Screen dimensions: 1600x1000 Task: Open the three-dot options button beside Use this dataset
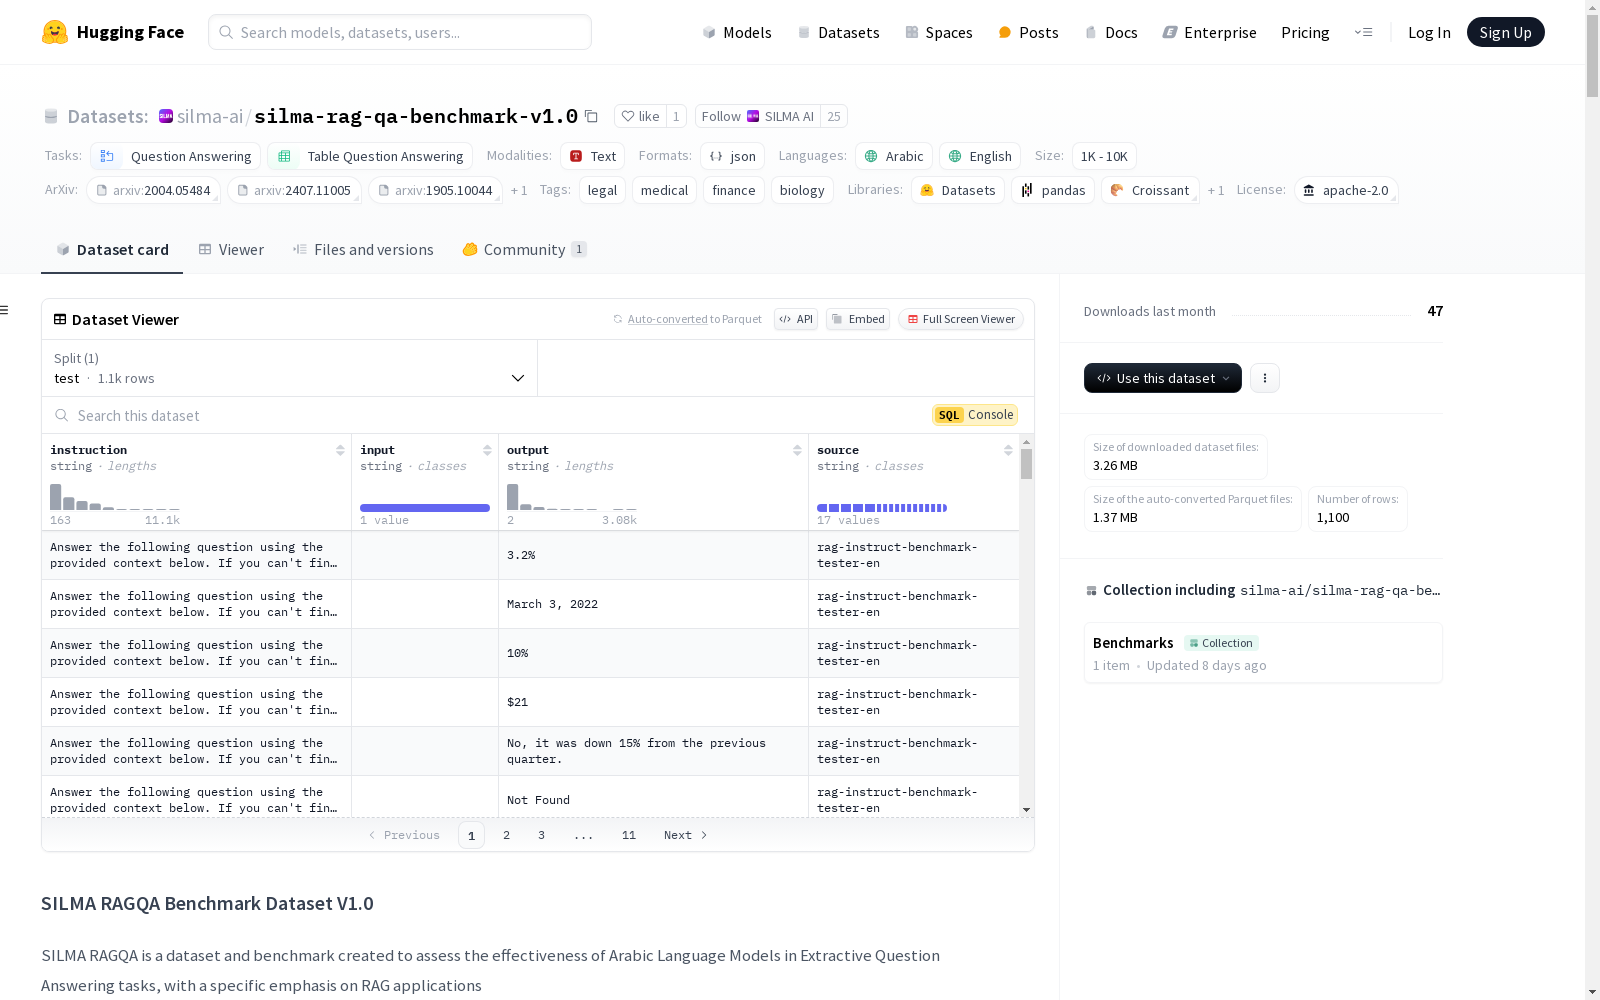click(x=1265, y=378)
